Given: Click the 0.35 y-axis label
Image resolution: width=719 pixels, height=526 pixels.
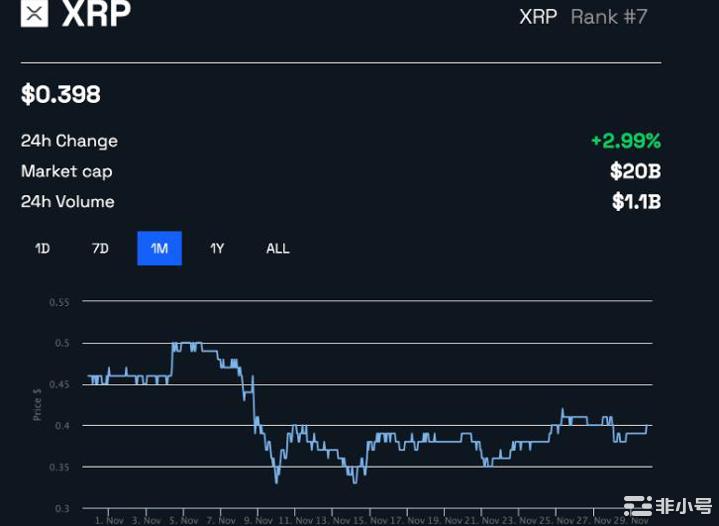Looking at the screenshot, I should click(60, 467).
